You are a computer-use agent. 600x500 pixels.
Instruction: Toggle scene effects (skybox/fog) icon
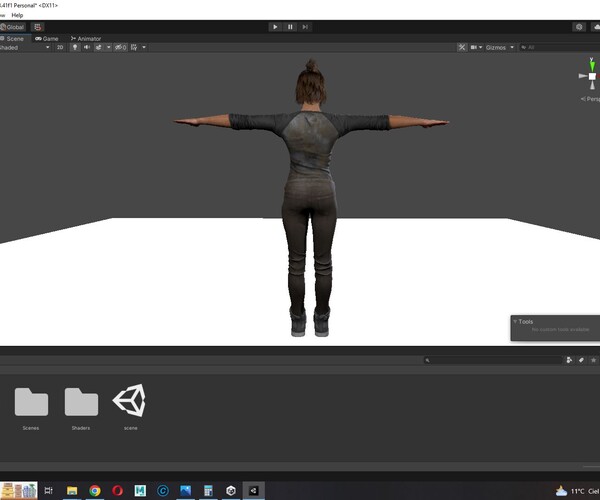tap(98, 47)
